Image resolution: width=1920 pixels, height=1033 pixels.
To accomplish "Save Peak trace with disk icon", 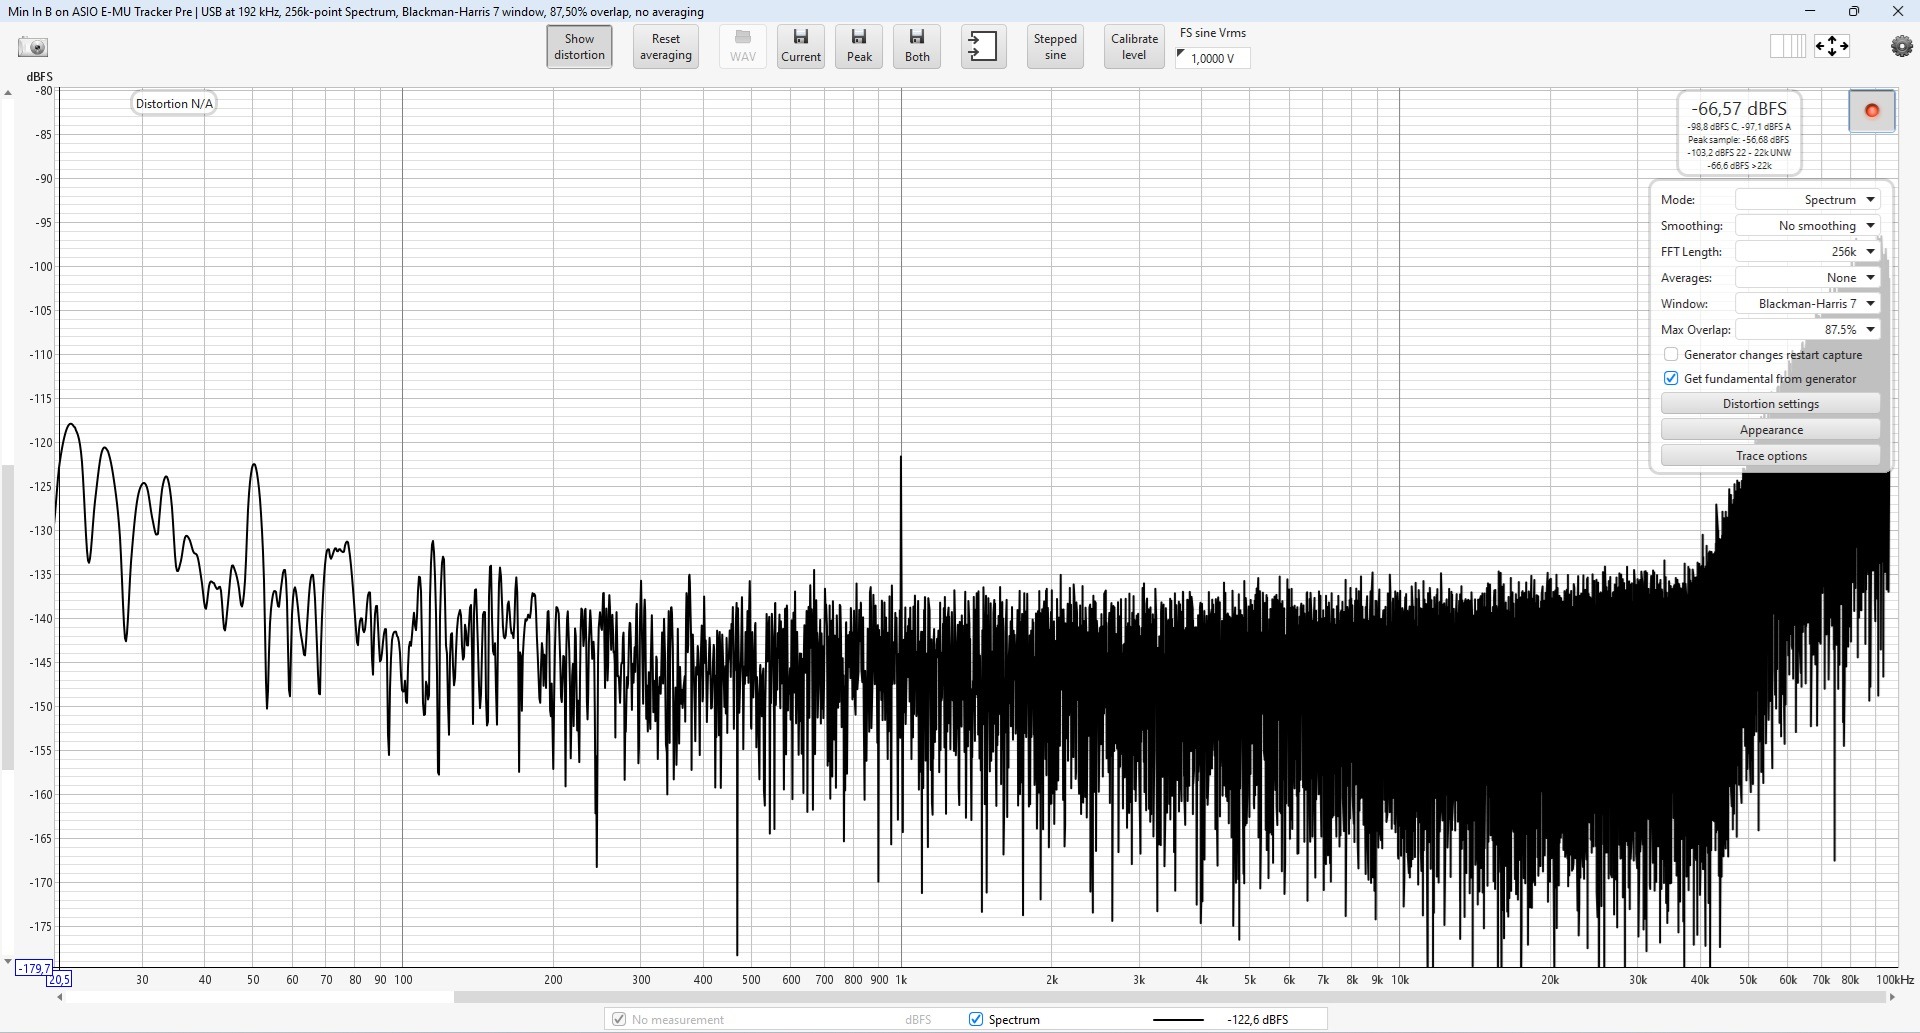I will point(859,47).
